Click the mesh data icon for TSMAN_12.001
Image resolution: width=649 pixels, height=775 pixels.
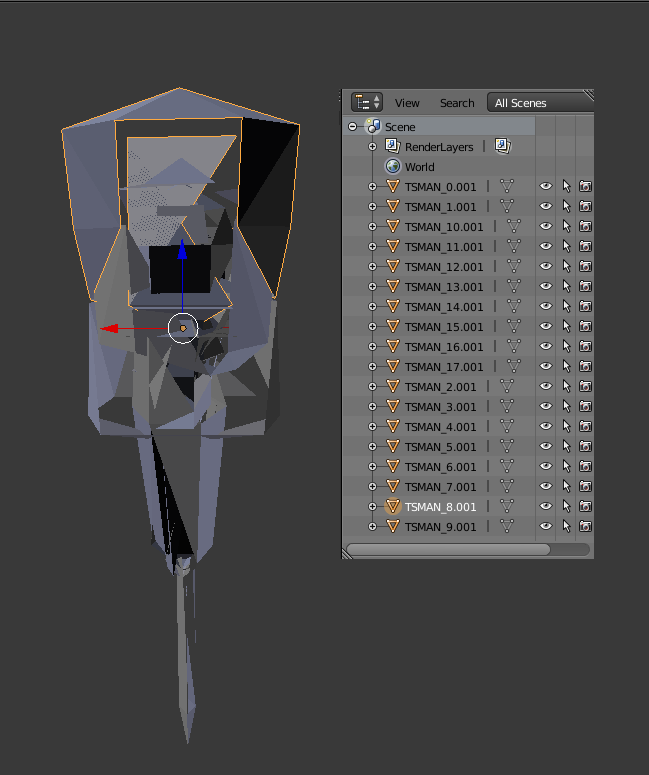(514, 266)
